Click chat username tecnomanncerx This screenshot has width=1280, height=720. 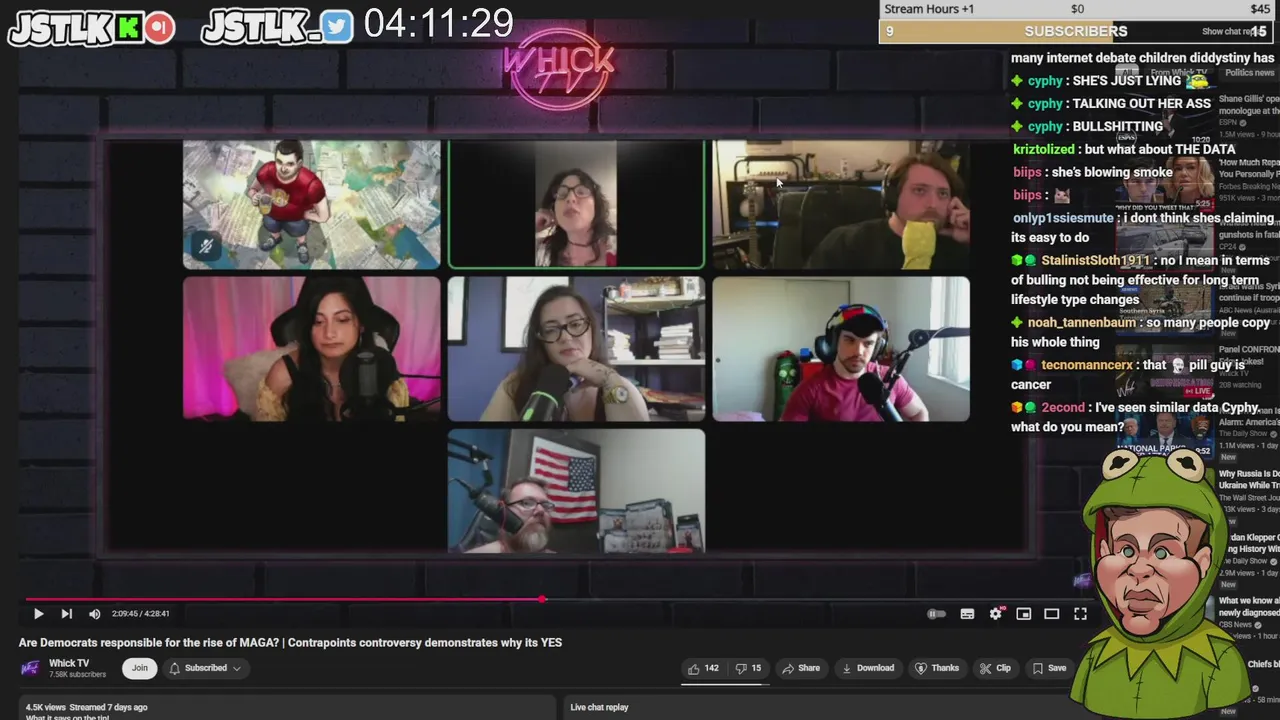[1087, 365]
